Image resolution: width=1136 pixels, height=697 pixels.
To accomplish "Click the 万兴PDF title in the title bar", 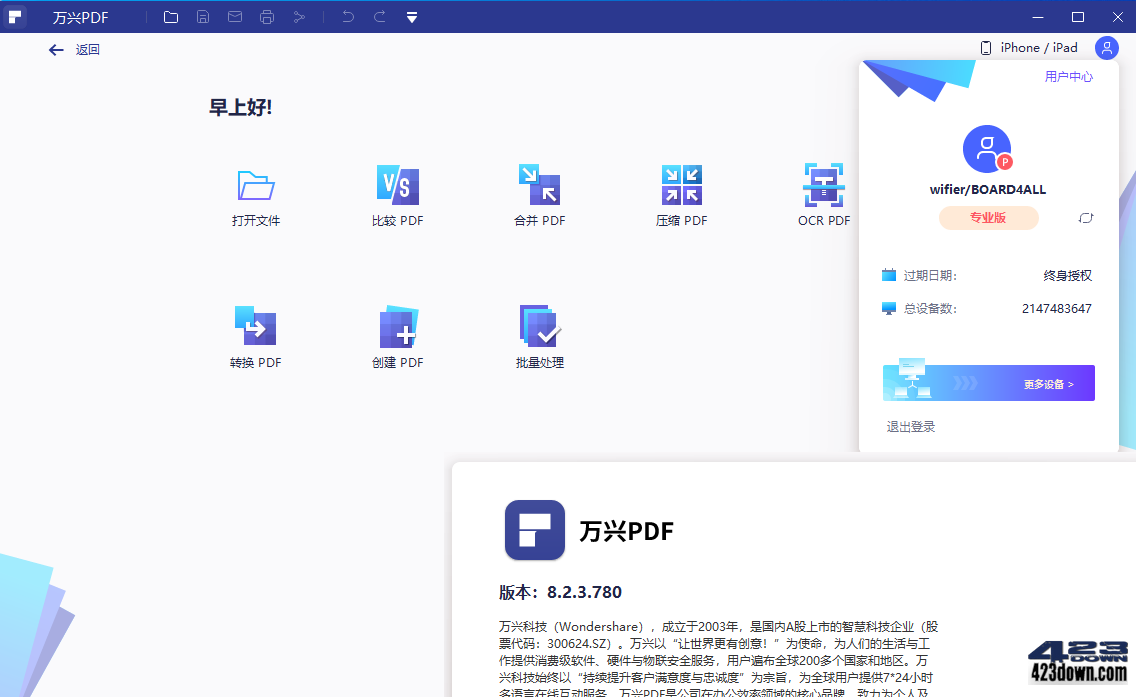I will 80,17.
